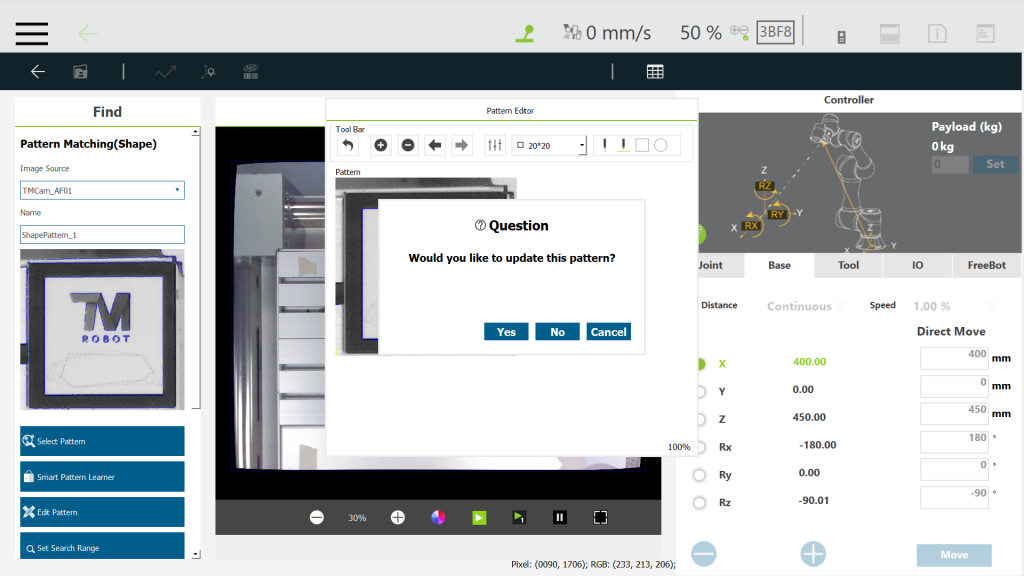Image resolution: width=1024 pixels, height=576 pixels.
Task: Click the undo arrow in Pattern Editor toolbar
Action: 348,146
